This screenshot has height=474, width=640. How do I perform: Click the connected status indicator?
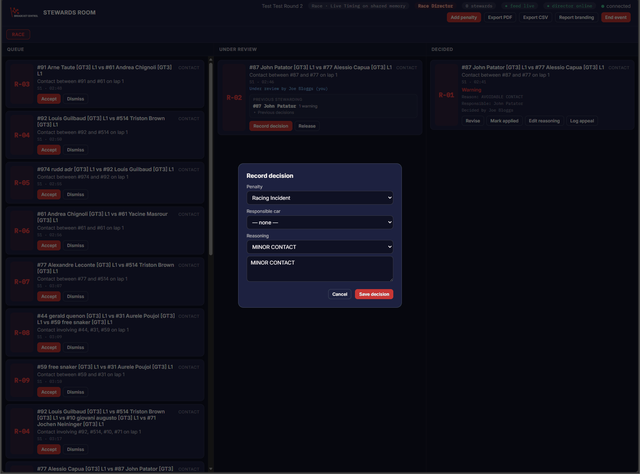616,6
